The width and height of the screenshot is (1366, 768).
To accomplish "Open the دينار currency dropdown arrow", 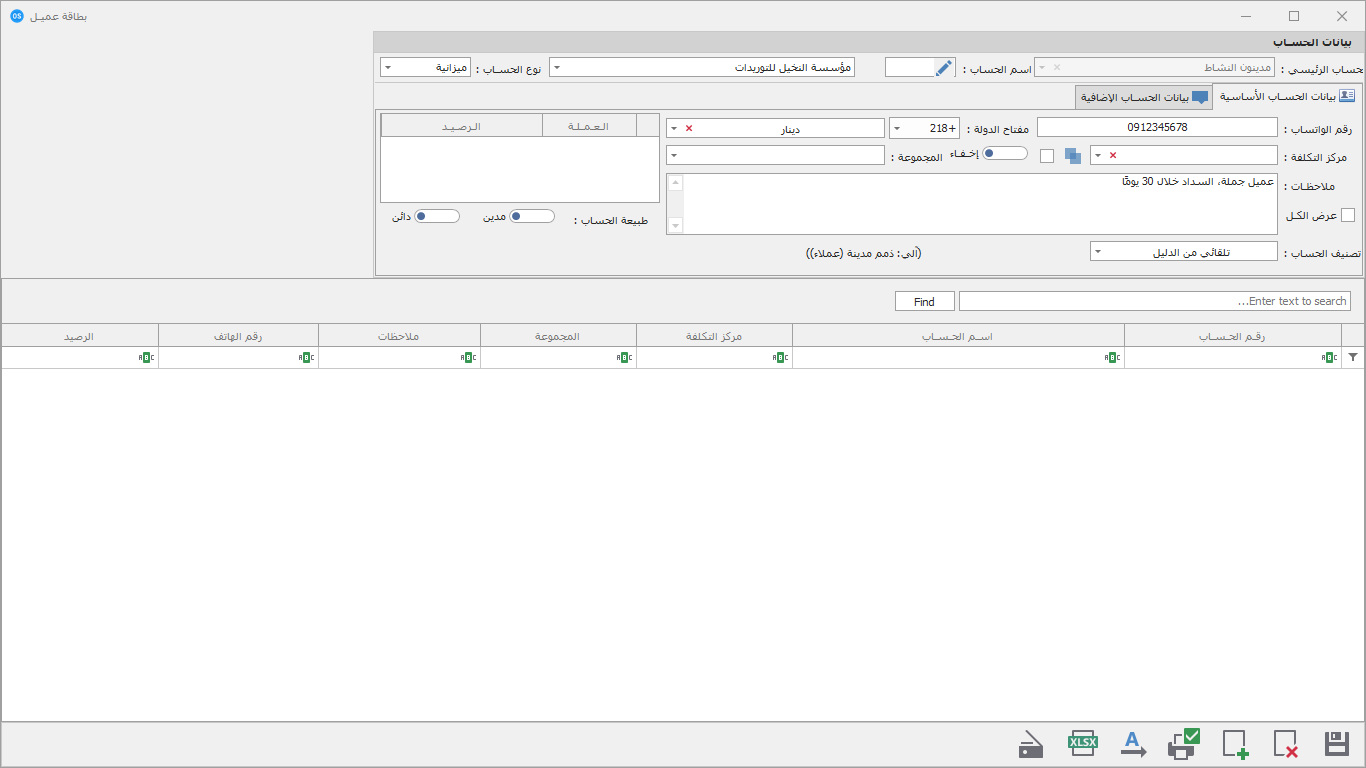I will (674, 128).
